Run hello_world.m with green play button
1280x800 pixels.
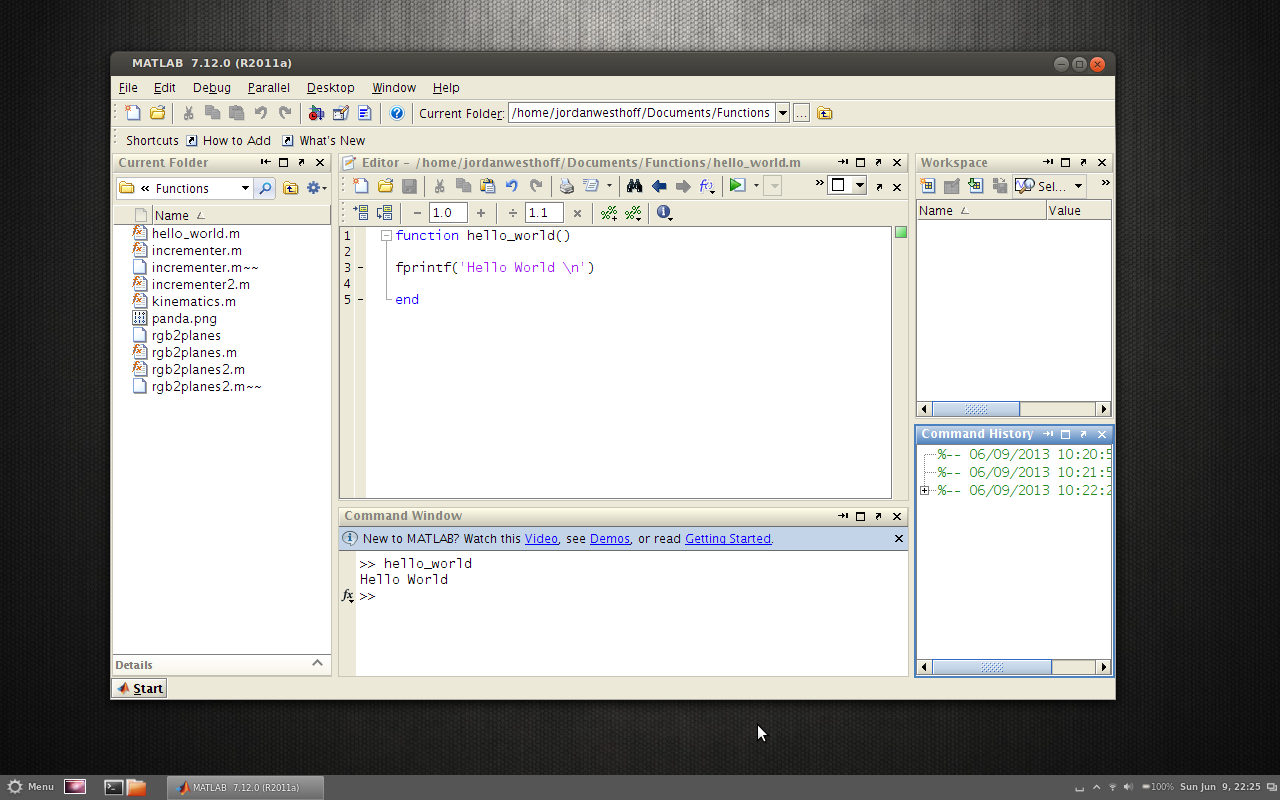(737, 186)
